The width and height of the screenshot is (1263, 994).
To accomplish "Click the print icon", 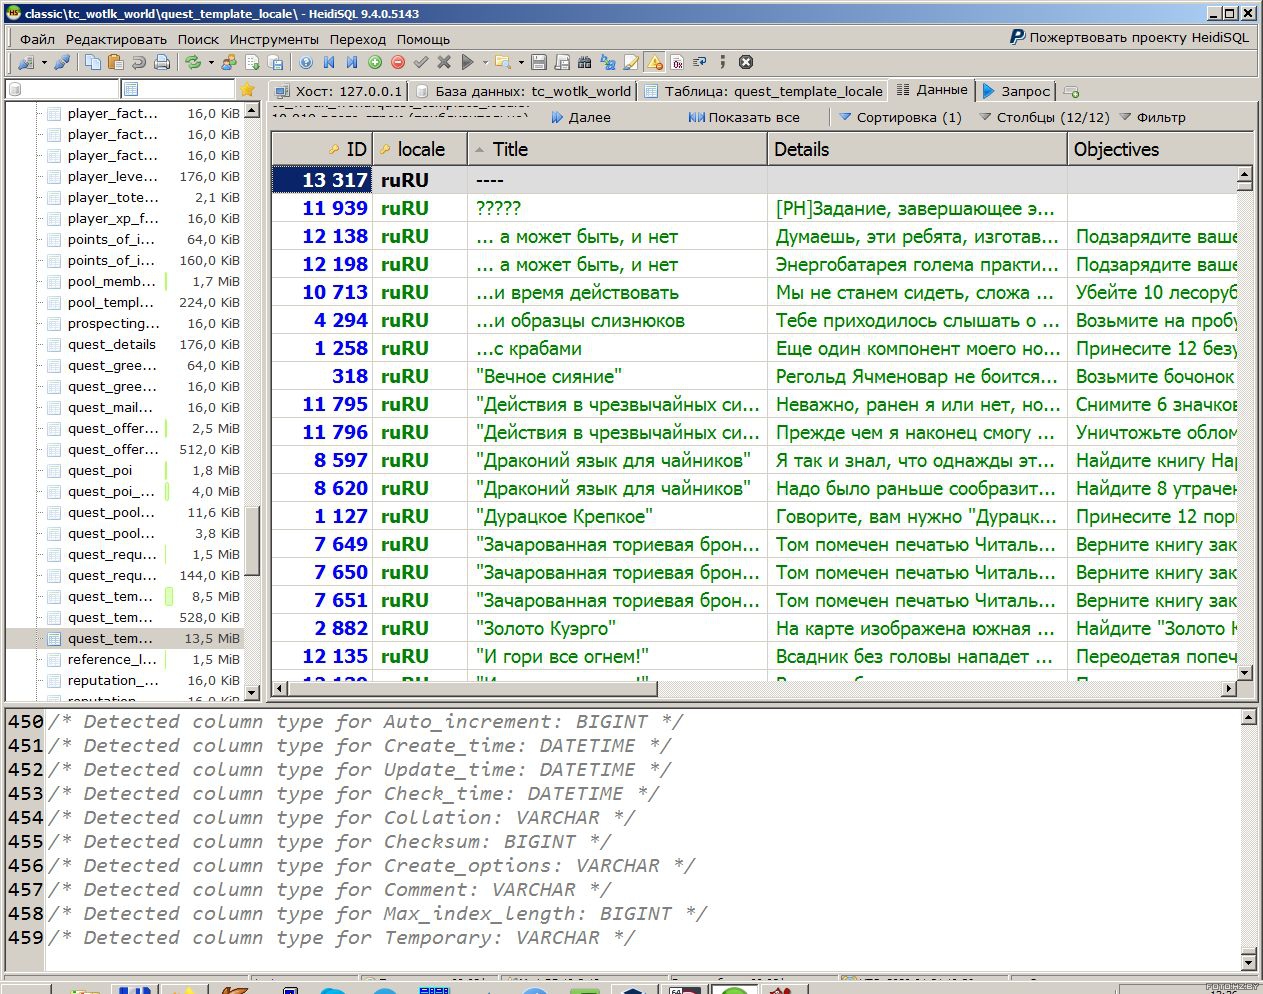I will click(x=162, y=62).
